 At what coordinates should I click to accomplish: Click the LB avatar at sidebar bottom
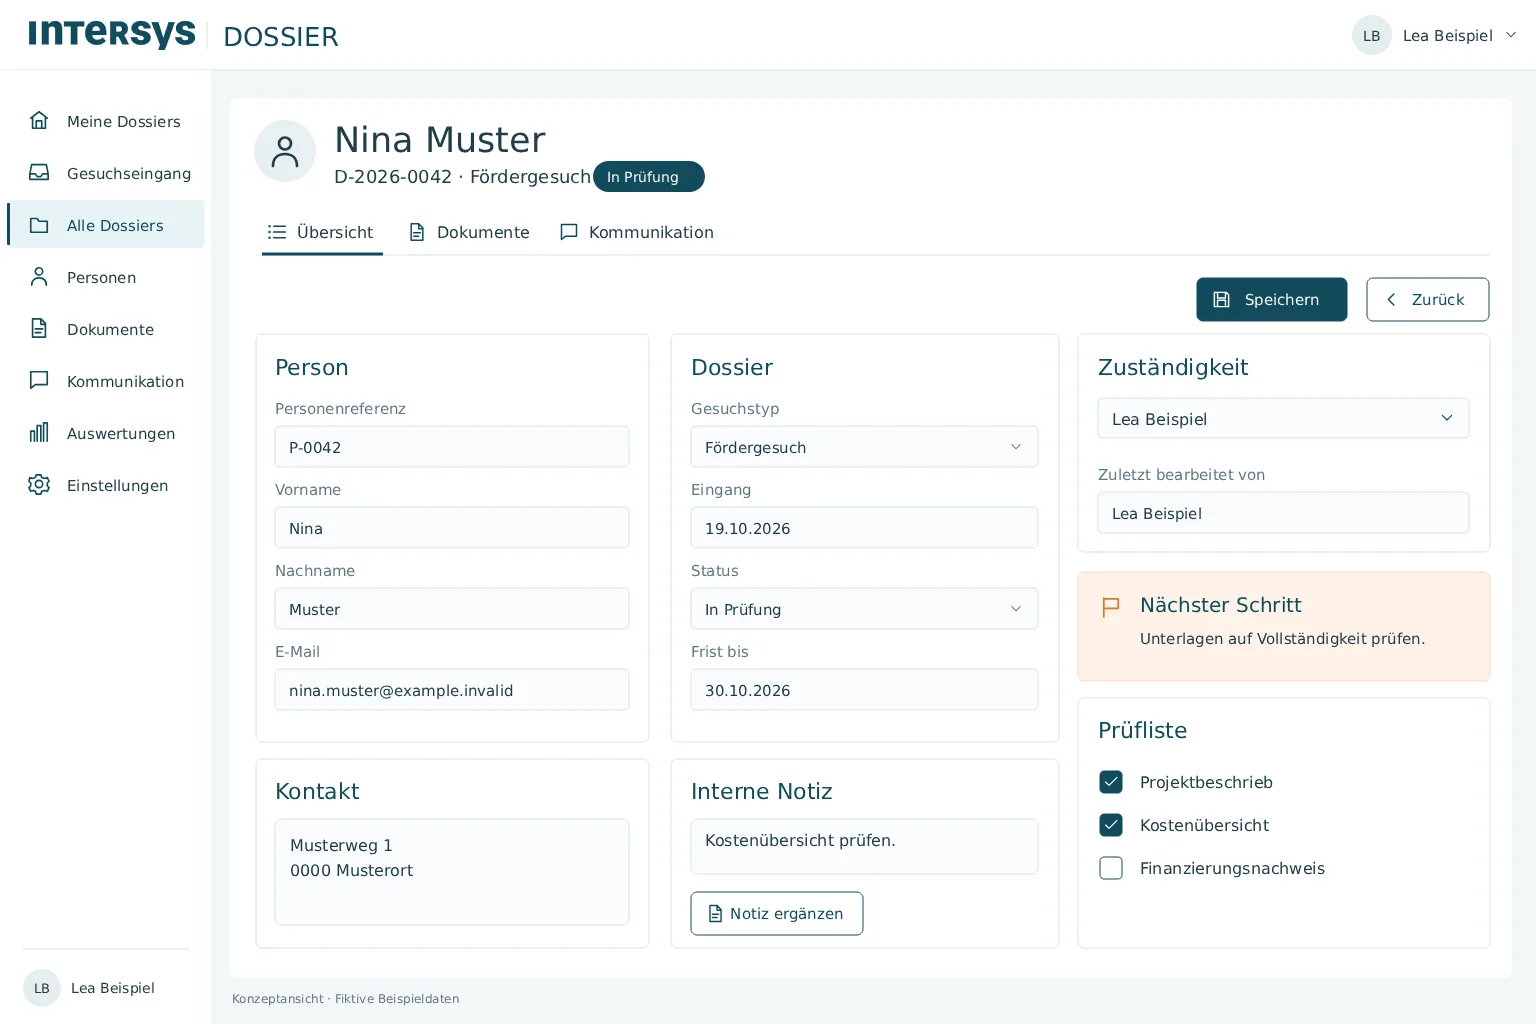tap(42, 988)
